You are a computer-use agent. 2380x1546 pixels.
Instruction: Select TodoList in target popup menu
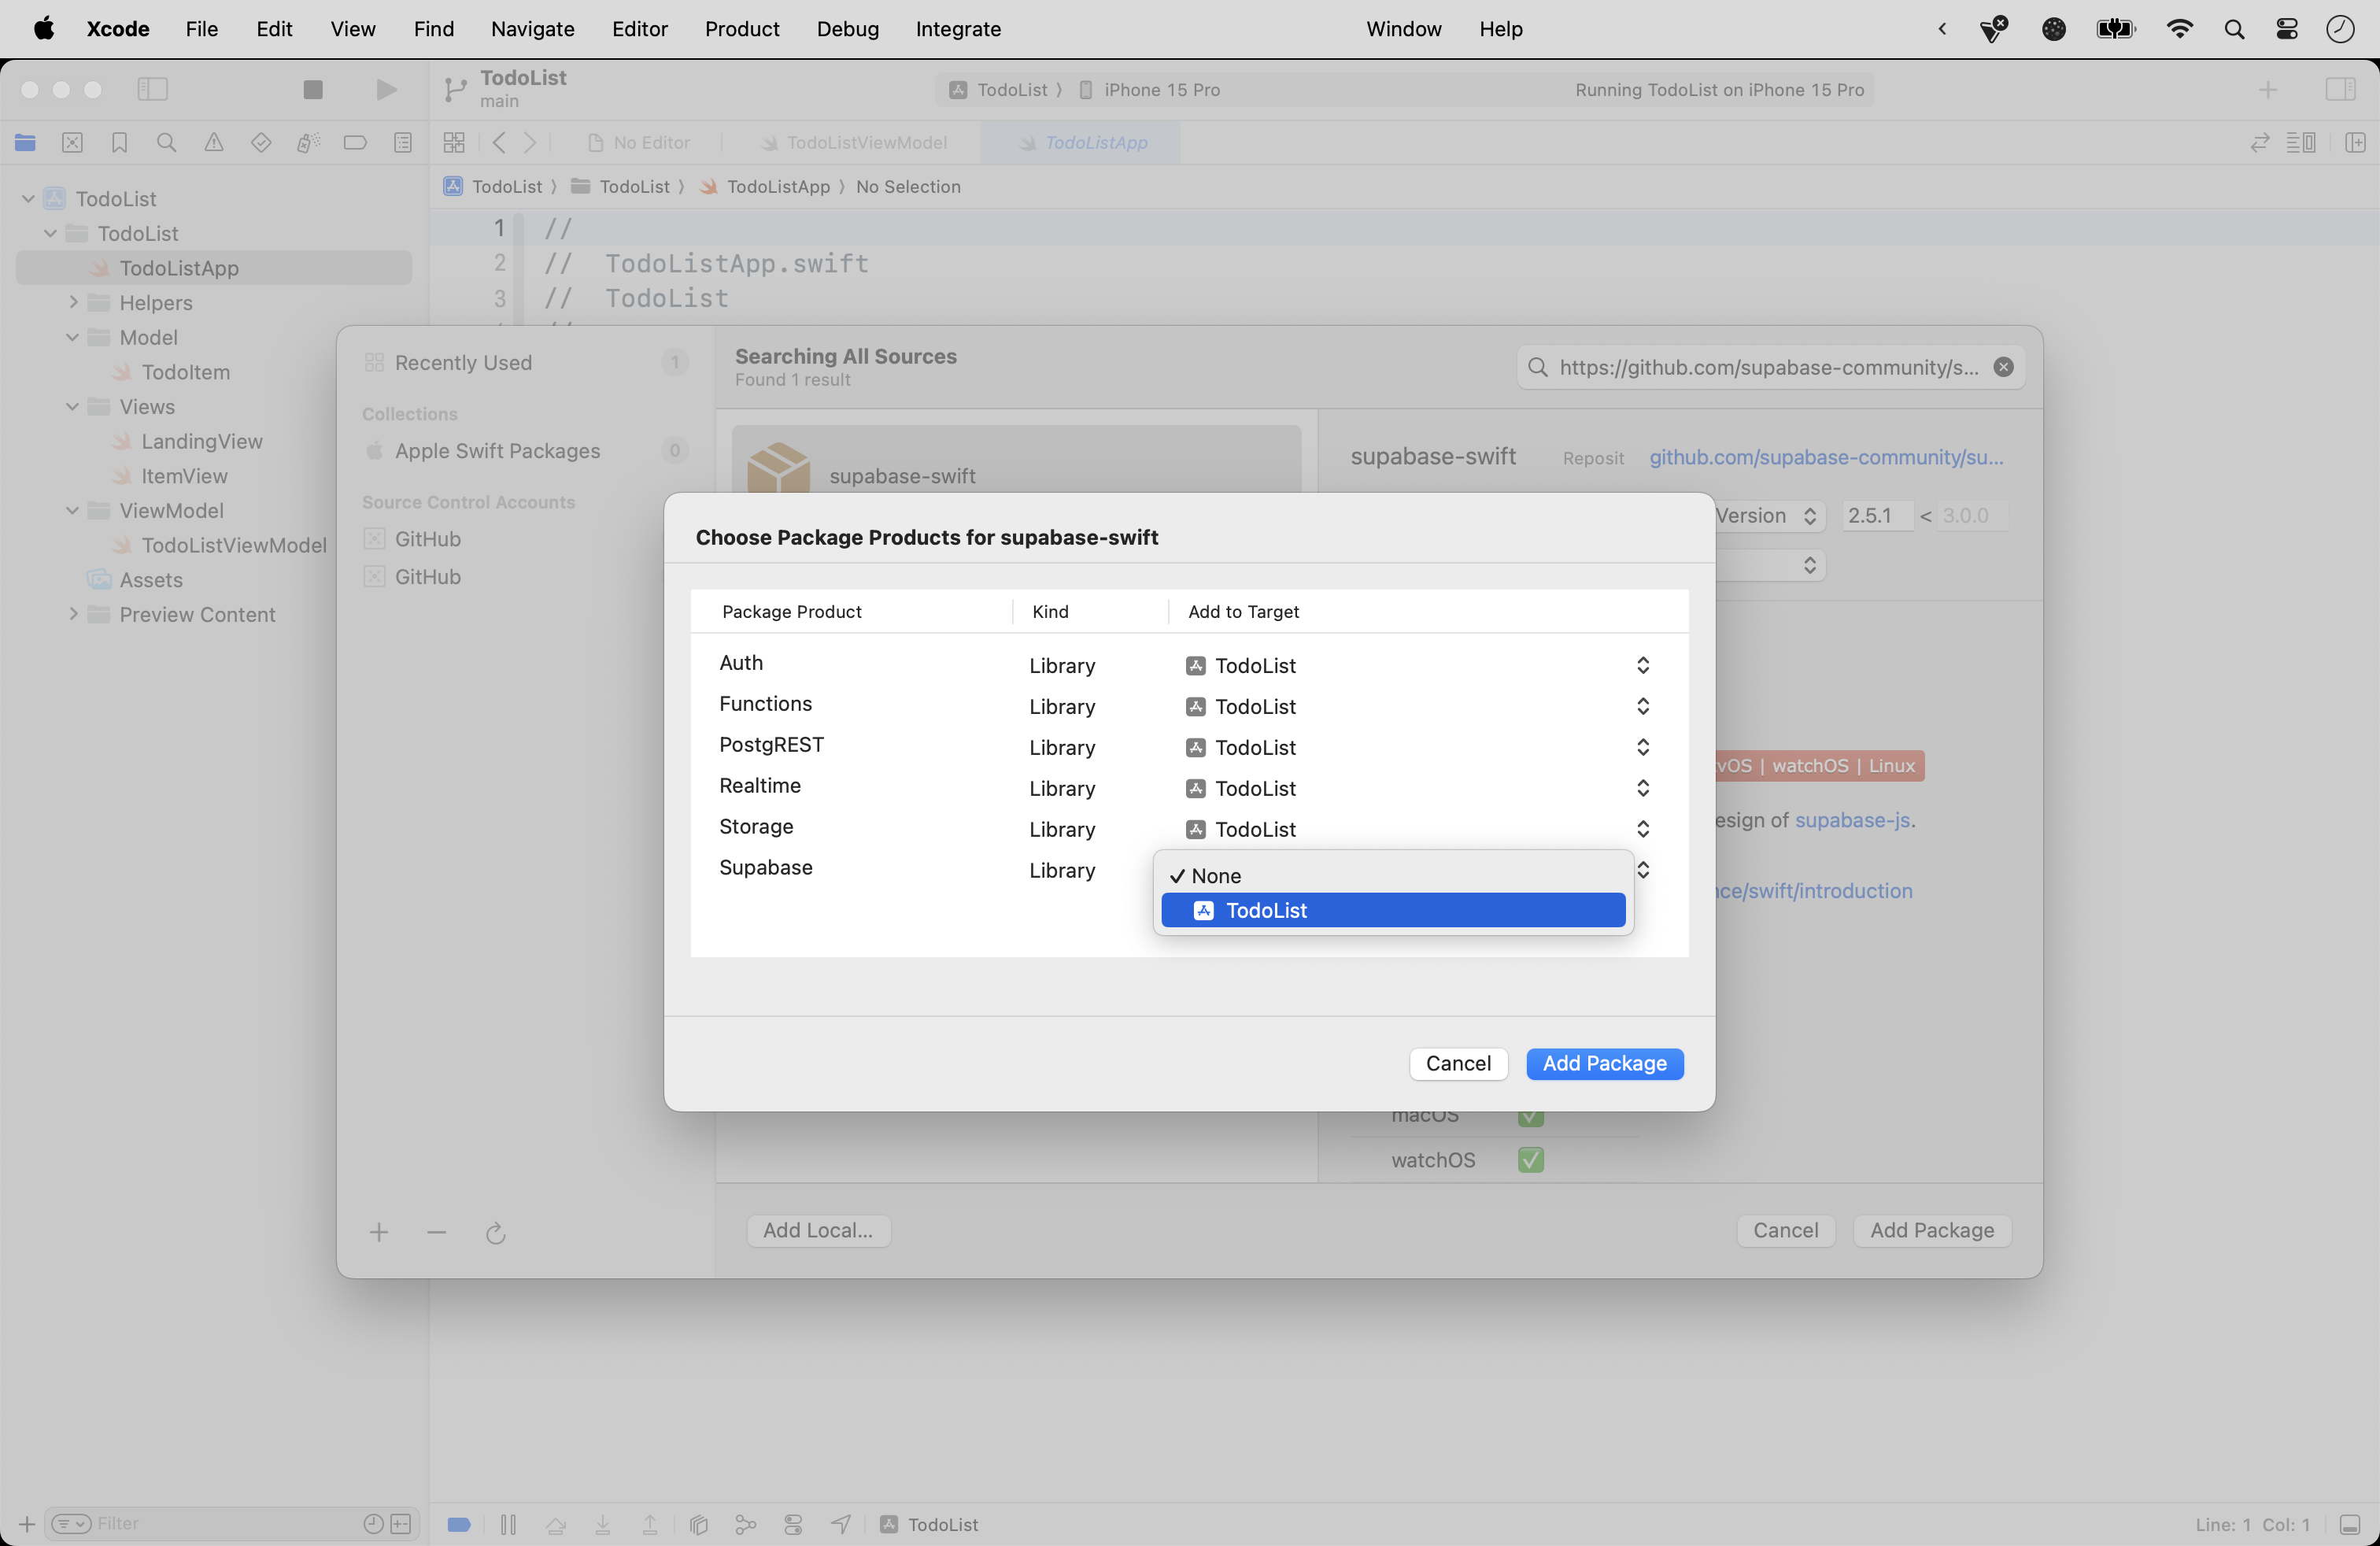click(1266, 910)
